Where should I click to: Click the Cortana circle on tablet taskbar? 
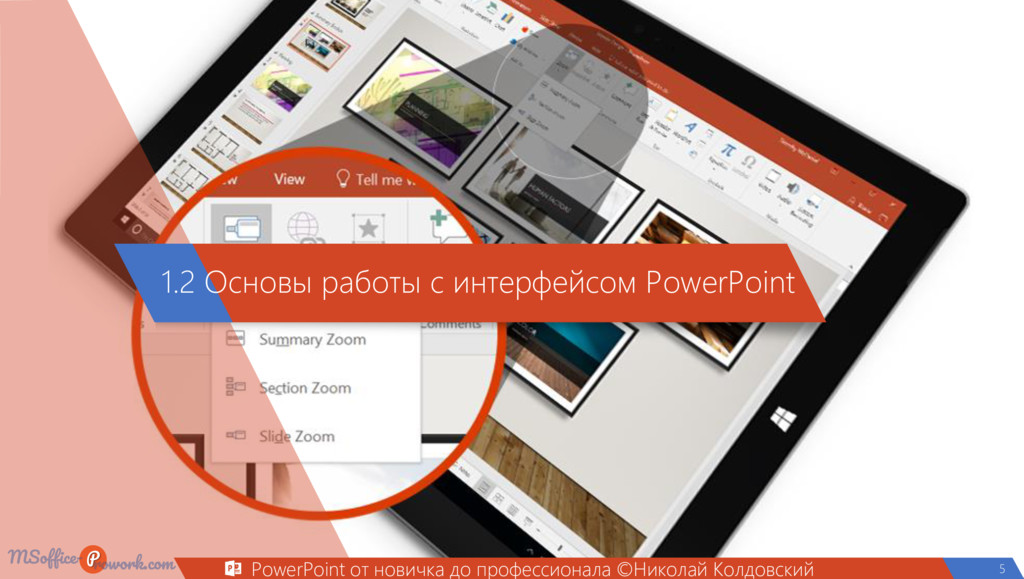(137, 228)
